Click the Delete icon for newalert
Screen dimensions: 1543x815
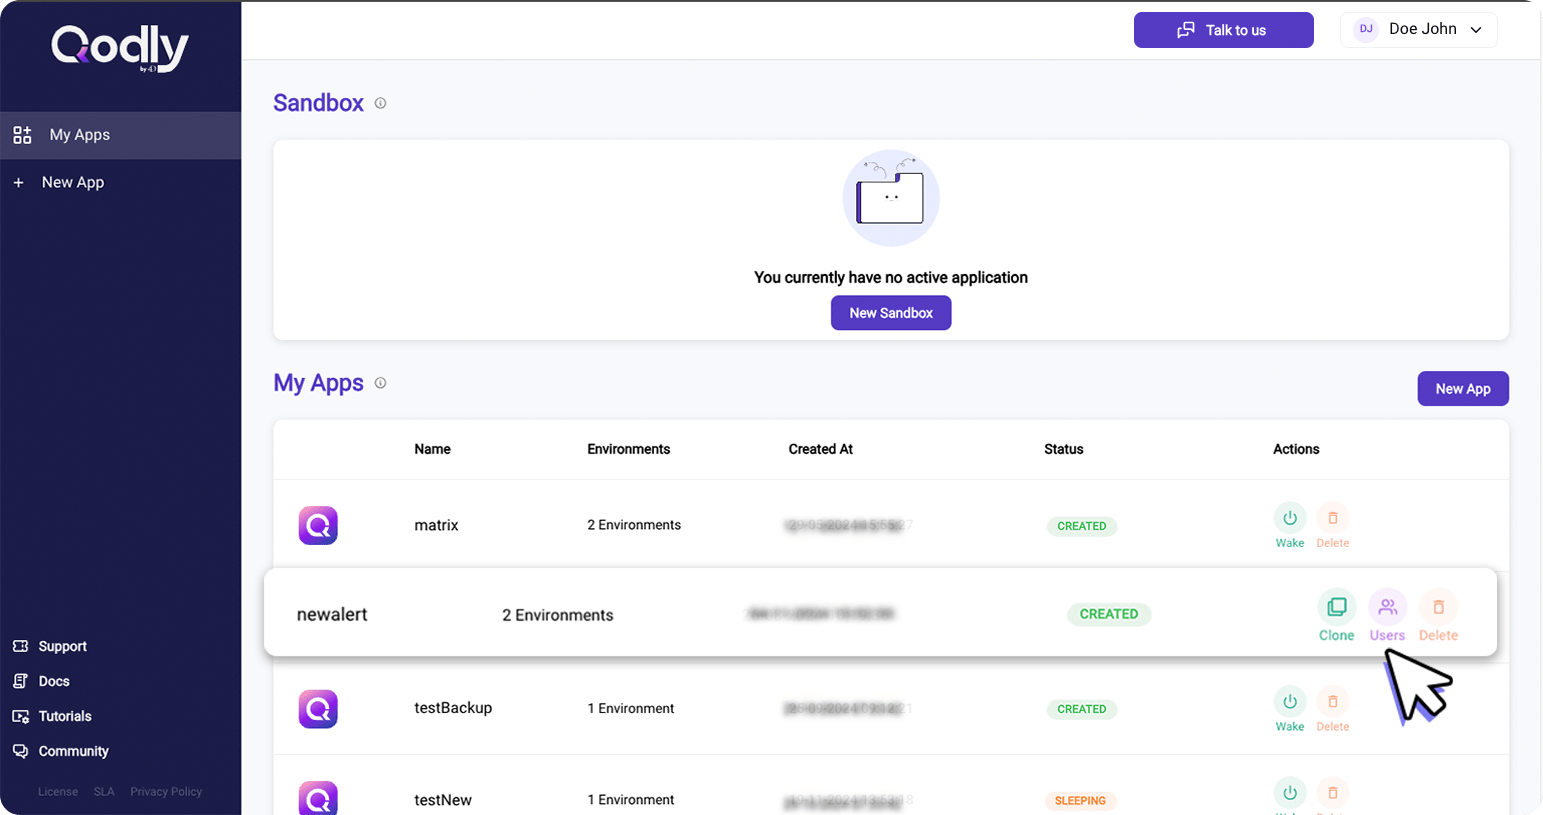1438,607
